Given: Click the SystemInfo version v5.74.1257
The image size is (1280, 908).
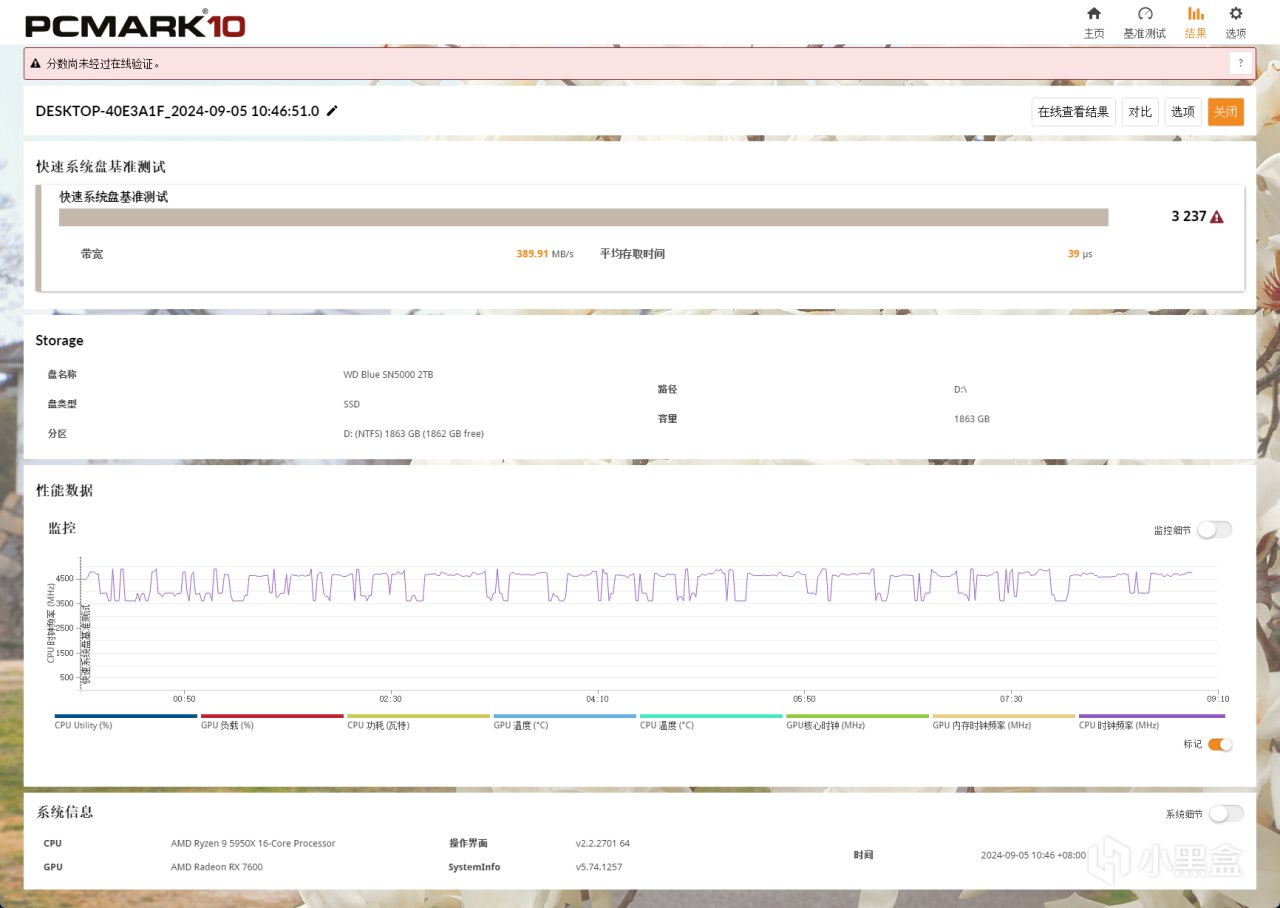Looking at the screenshot, I should [599, 867].
